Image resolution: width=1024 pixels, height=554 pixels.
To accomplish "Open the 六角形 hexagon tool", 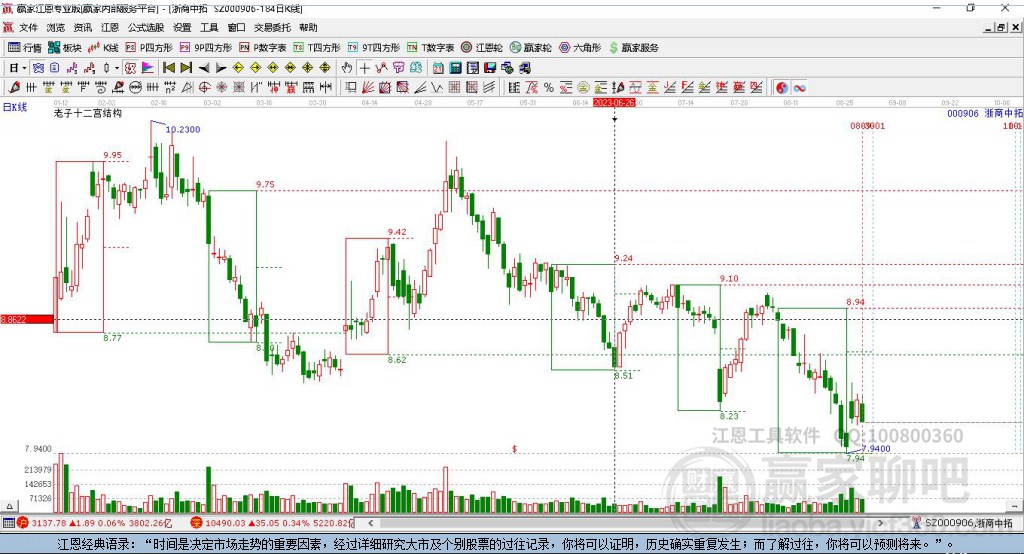I will pyautogui.click(x=580, y=48).
